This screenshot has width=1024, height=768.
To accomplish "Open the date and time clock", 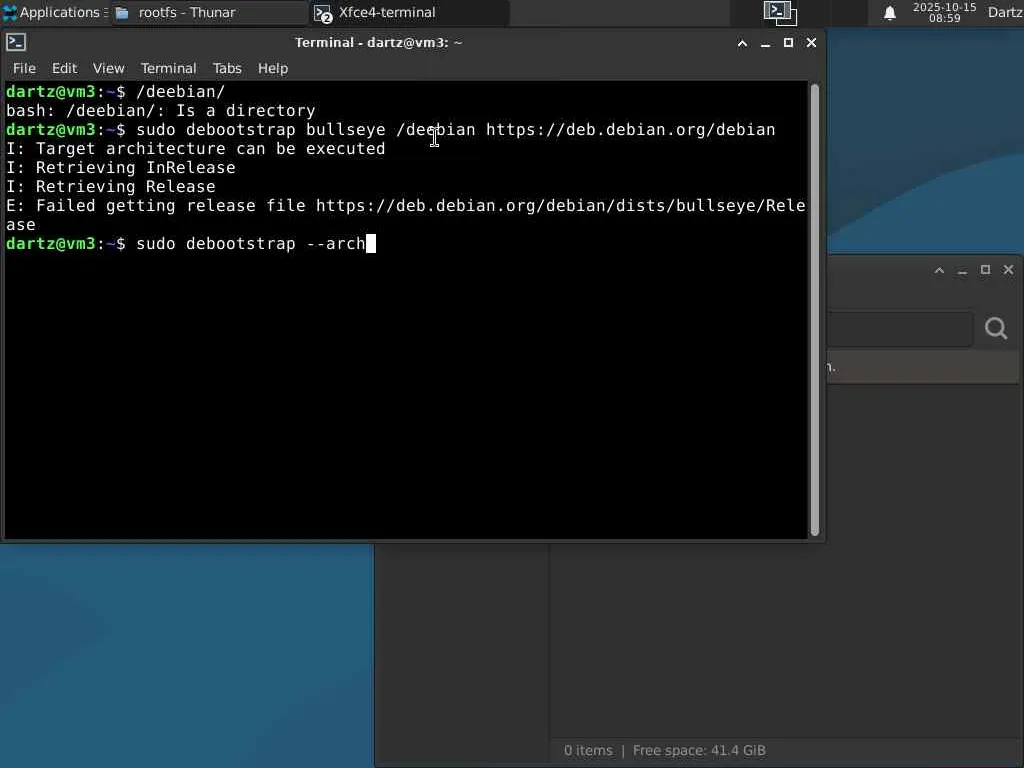I will coord(944,12).
